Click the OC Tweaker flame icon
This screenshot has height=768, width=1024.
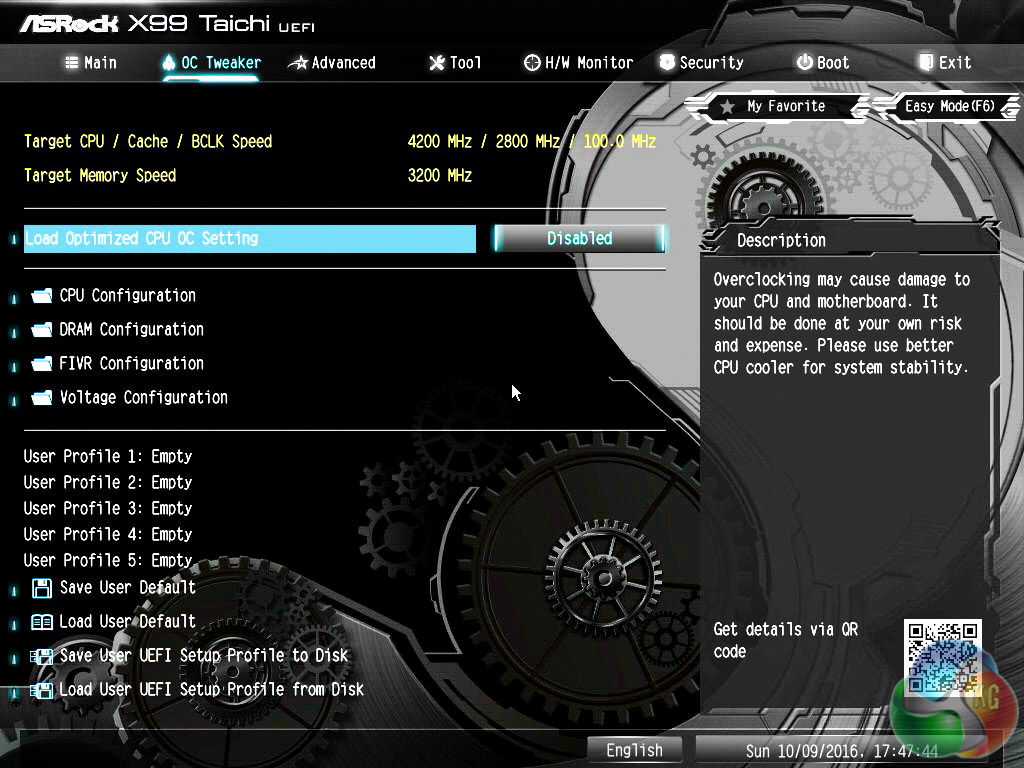[x=169, y=63]
